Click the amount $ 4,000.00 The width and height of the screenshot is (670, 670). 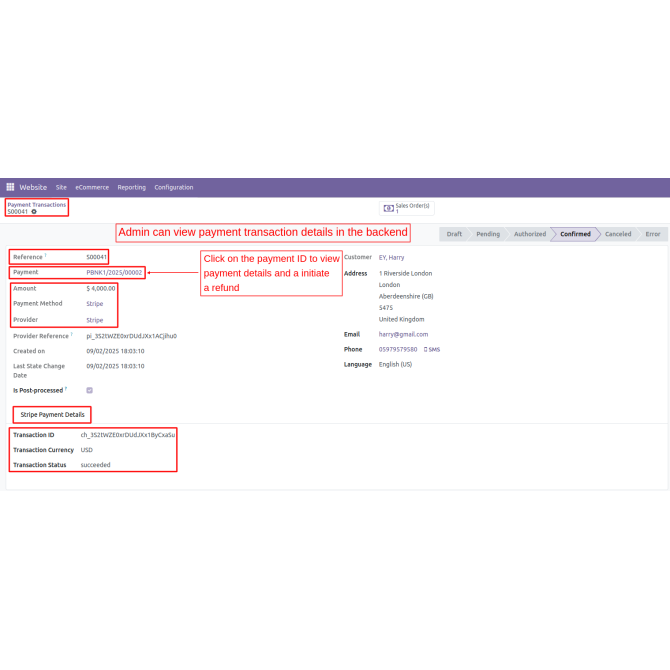[101, 288]
